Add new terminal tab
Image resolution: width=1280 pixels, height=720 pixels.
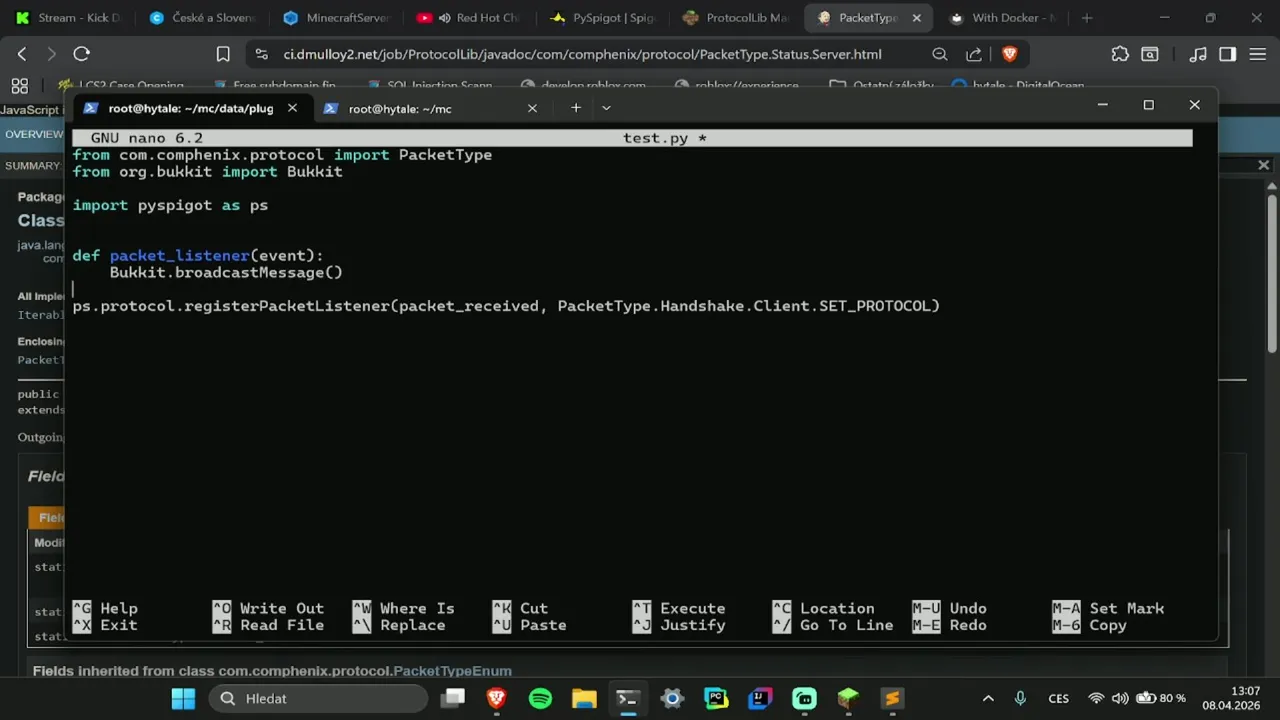coord(576,108)
